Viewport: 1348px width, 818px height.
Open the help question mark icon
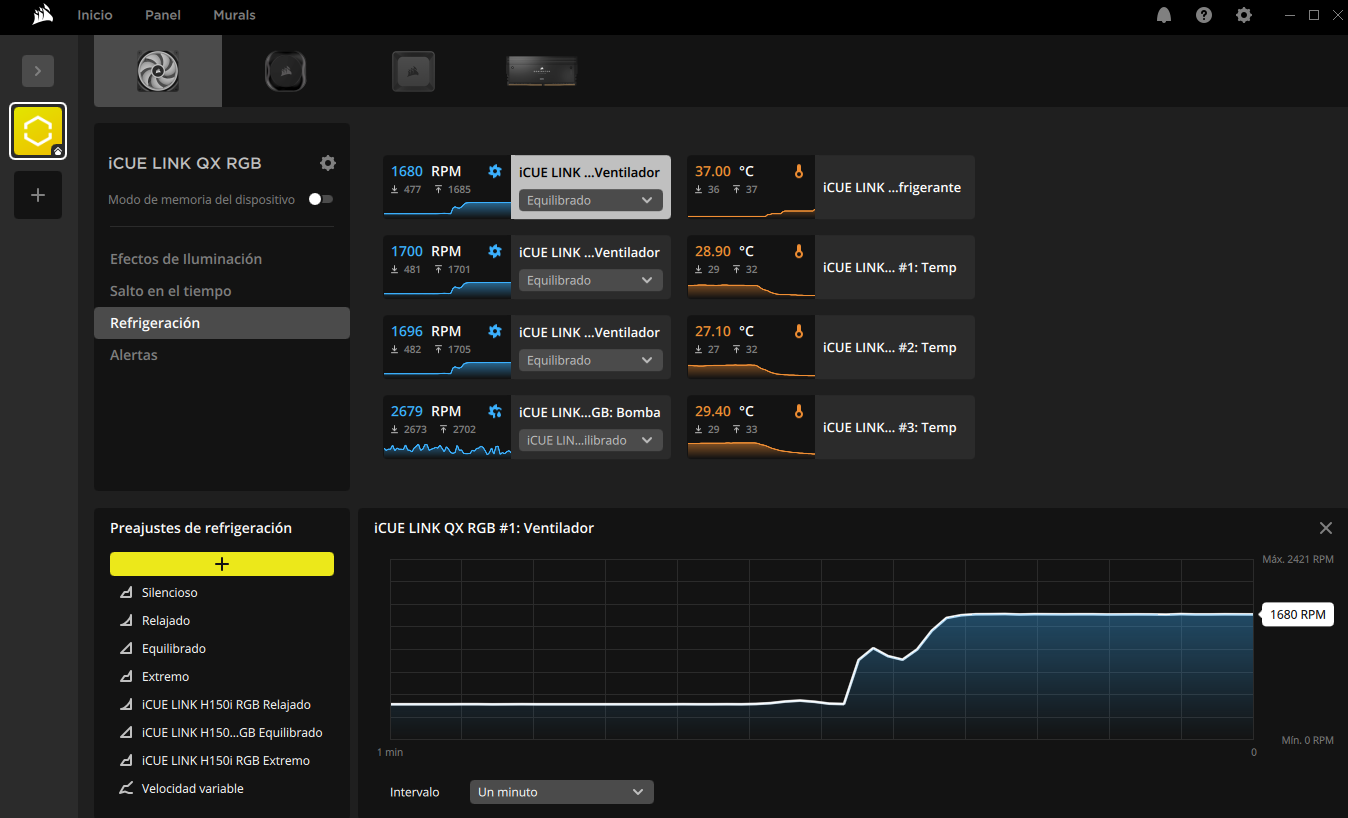click(x=1204, y=15)
